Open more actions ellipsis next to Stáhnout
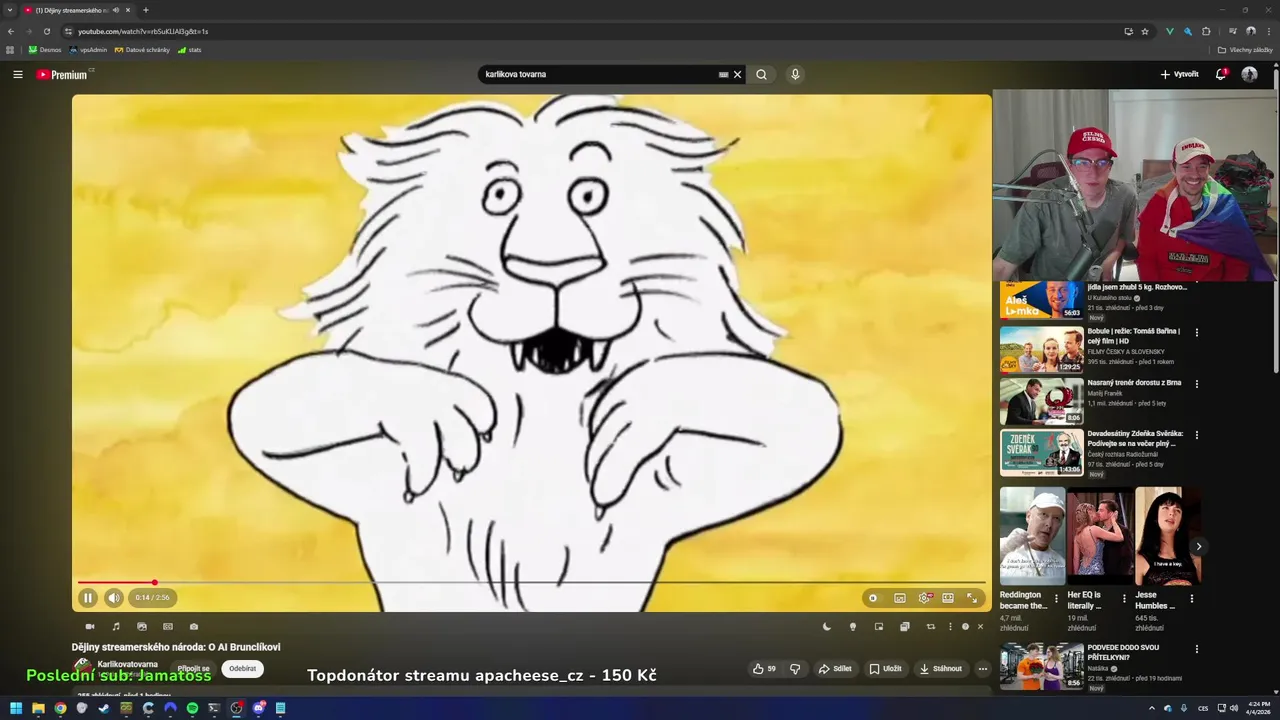Screen dimensions: 1280x720 (x=983, y=669)
